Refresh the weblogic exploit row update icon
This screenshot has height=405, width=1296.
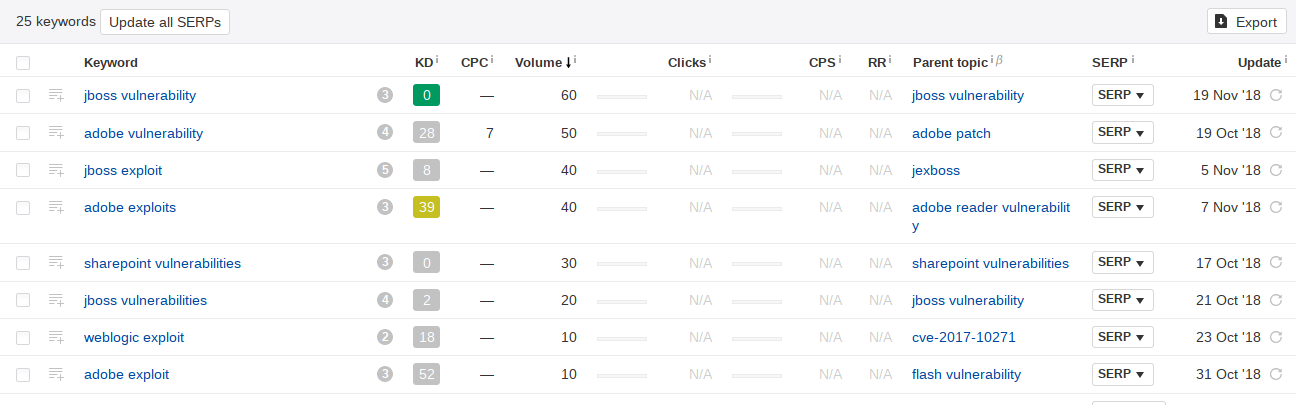1275,337
